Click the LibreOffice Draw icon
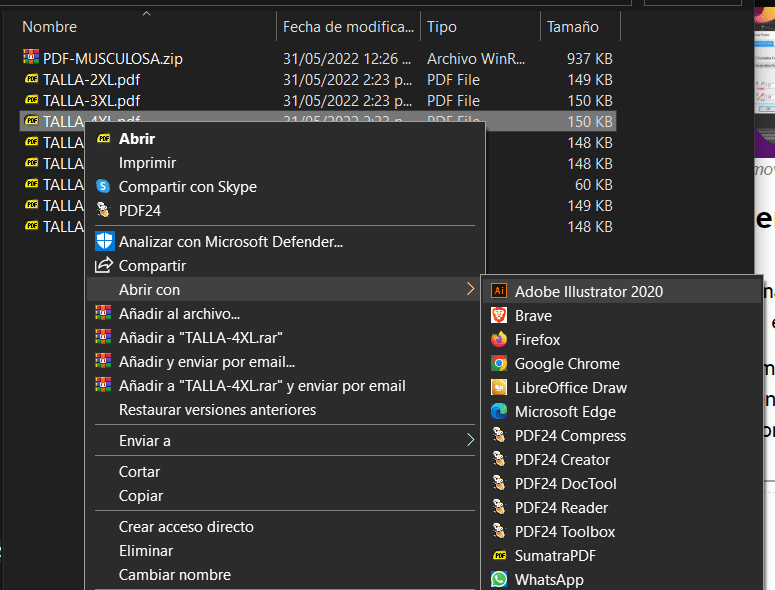The height and width of the screenshot is (590, 775). pyautogui.click(x=499, y=387)
